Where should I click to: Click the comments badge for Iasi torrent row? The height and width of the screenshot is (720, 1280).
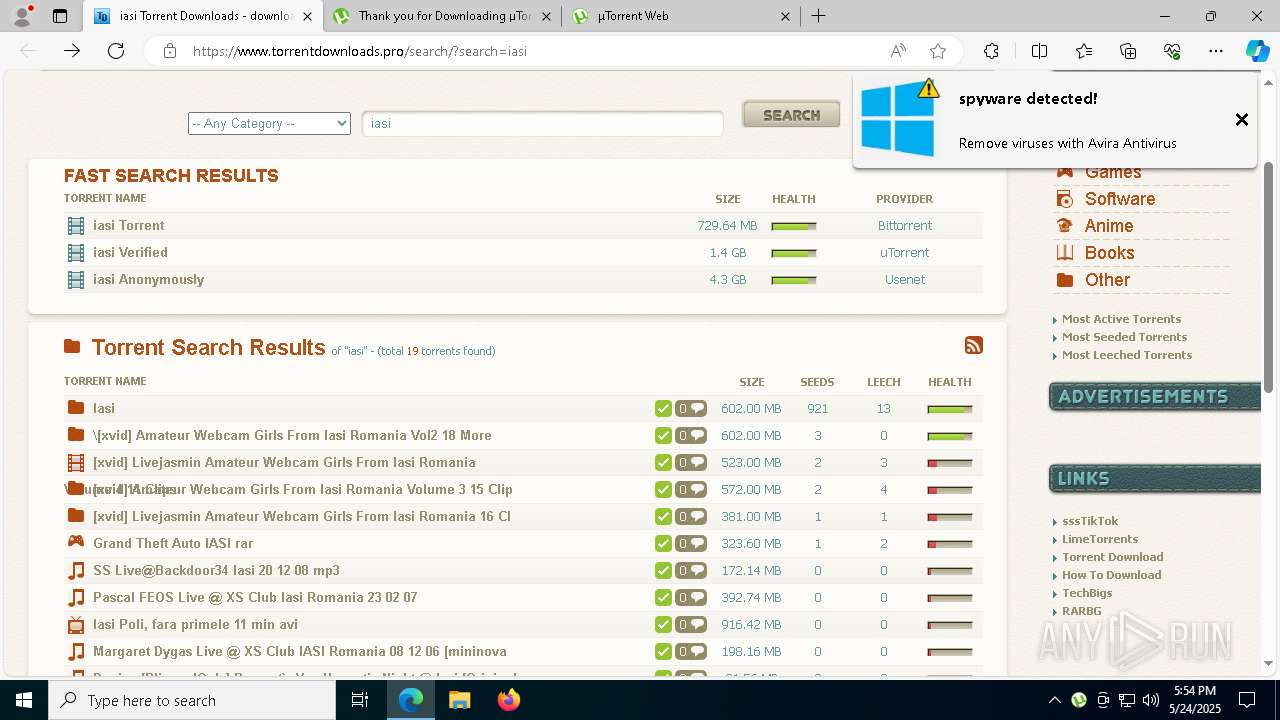click(x=691, y=408)
